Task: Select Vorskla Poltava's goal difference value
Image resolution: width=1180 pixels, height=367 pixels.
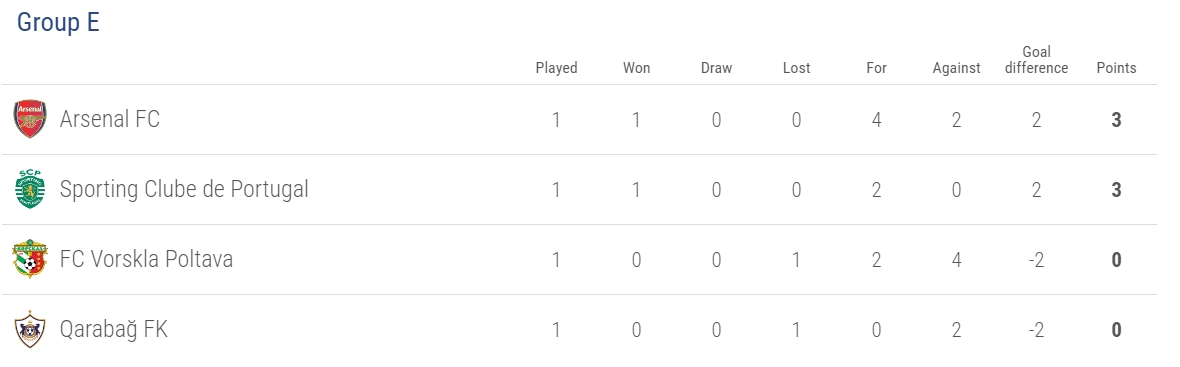Action: tap(1036, 259)
